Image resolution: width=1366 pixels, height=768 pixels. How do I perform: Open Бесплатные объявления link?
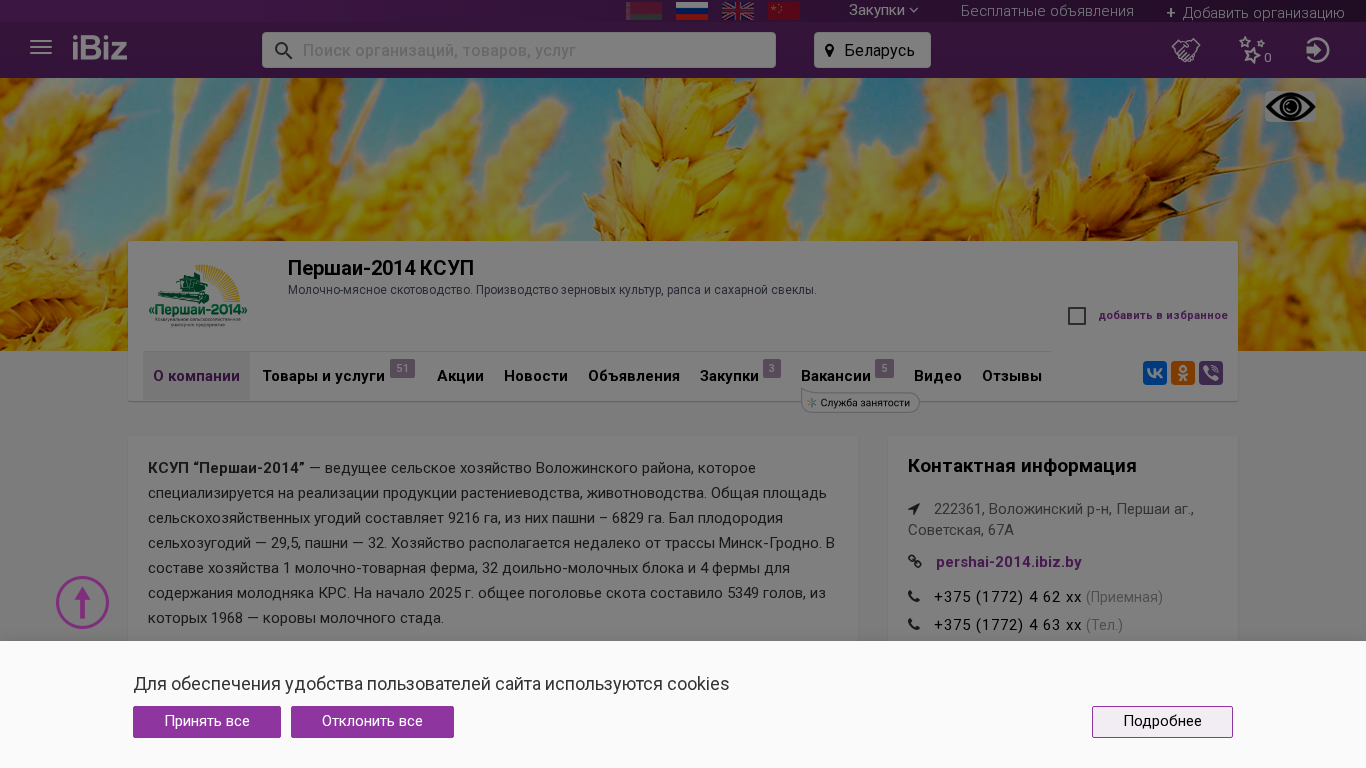(x=1047, y=11)
